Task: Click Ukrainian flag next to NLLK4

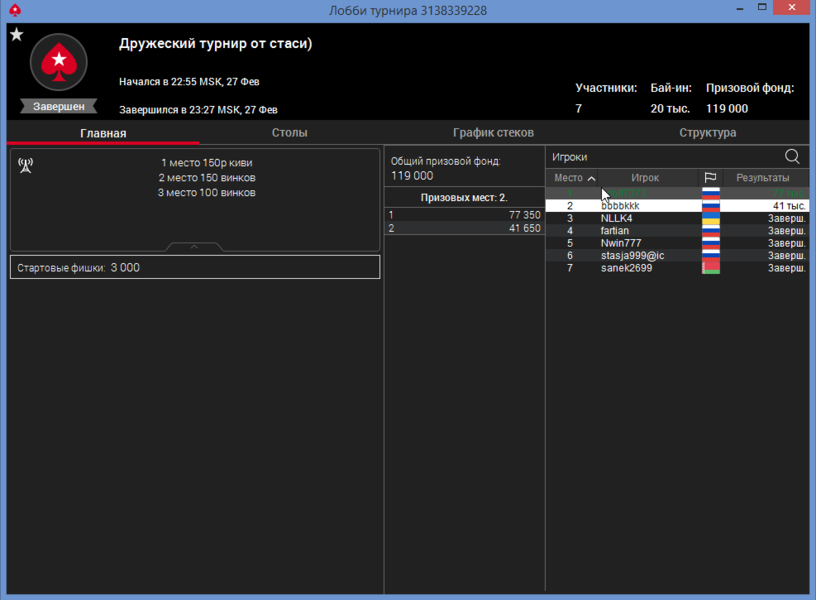Action: click(x=711, y=218)
